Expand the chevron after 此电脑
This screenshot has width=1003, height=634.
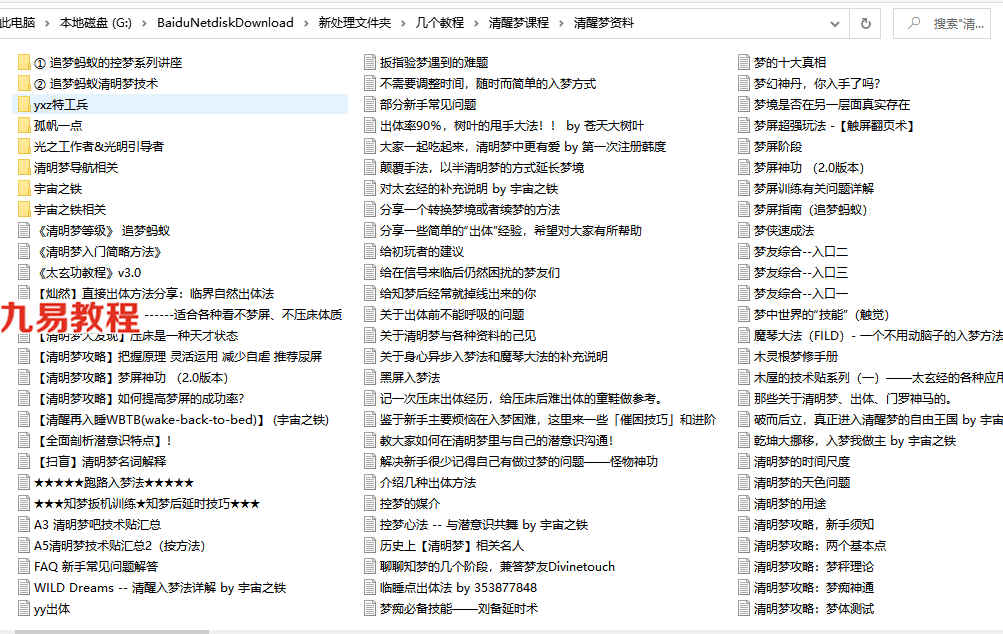click(47, 24)
